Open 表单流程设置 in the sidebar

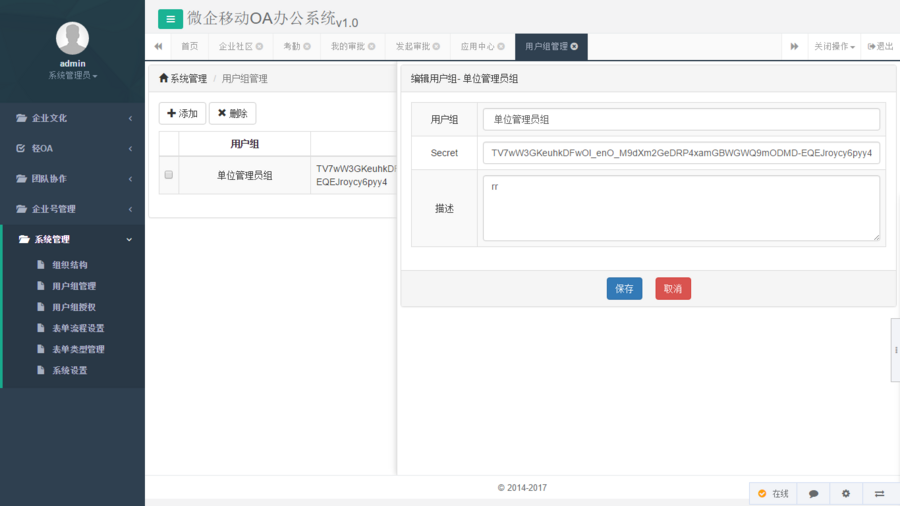click(x=78, y=328)
